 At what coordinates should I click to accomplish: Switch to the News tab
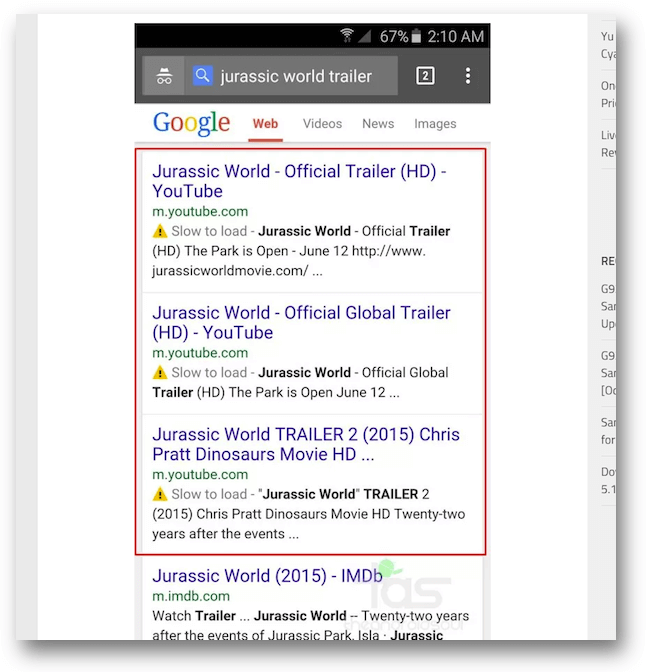click(378, 124)
